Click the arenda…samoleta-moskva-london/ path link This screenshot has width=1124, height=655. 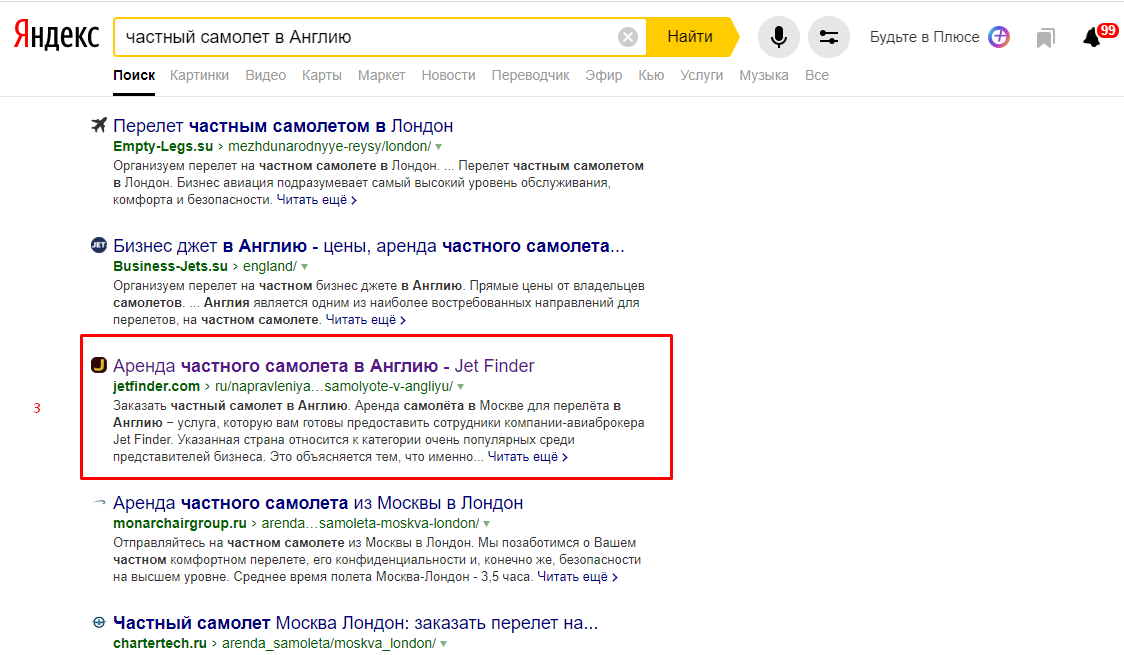click(370, 523)
